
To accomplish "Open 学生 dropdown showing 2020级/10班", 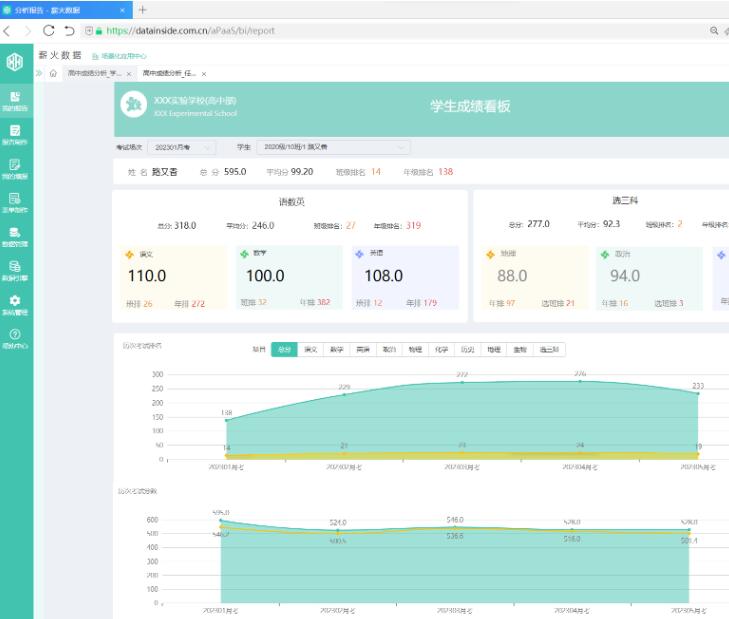I will pos(333,147).
